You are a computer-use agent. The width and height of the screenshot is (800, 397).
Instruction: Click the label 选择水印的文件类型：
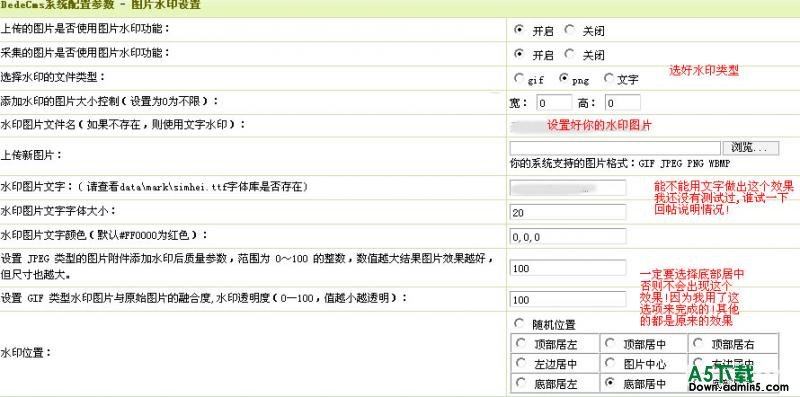pos(54,78)
